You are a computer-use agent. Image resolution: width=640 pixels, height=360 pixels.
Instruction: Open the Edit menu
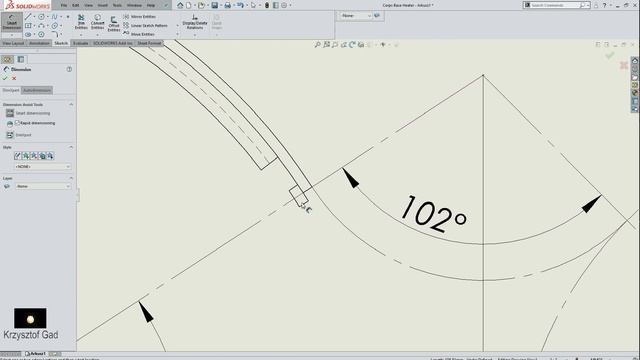(x=76, y=5)
